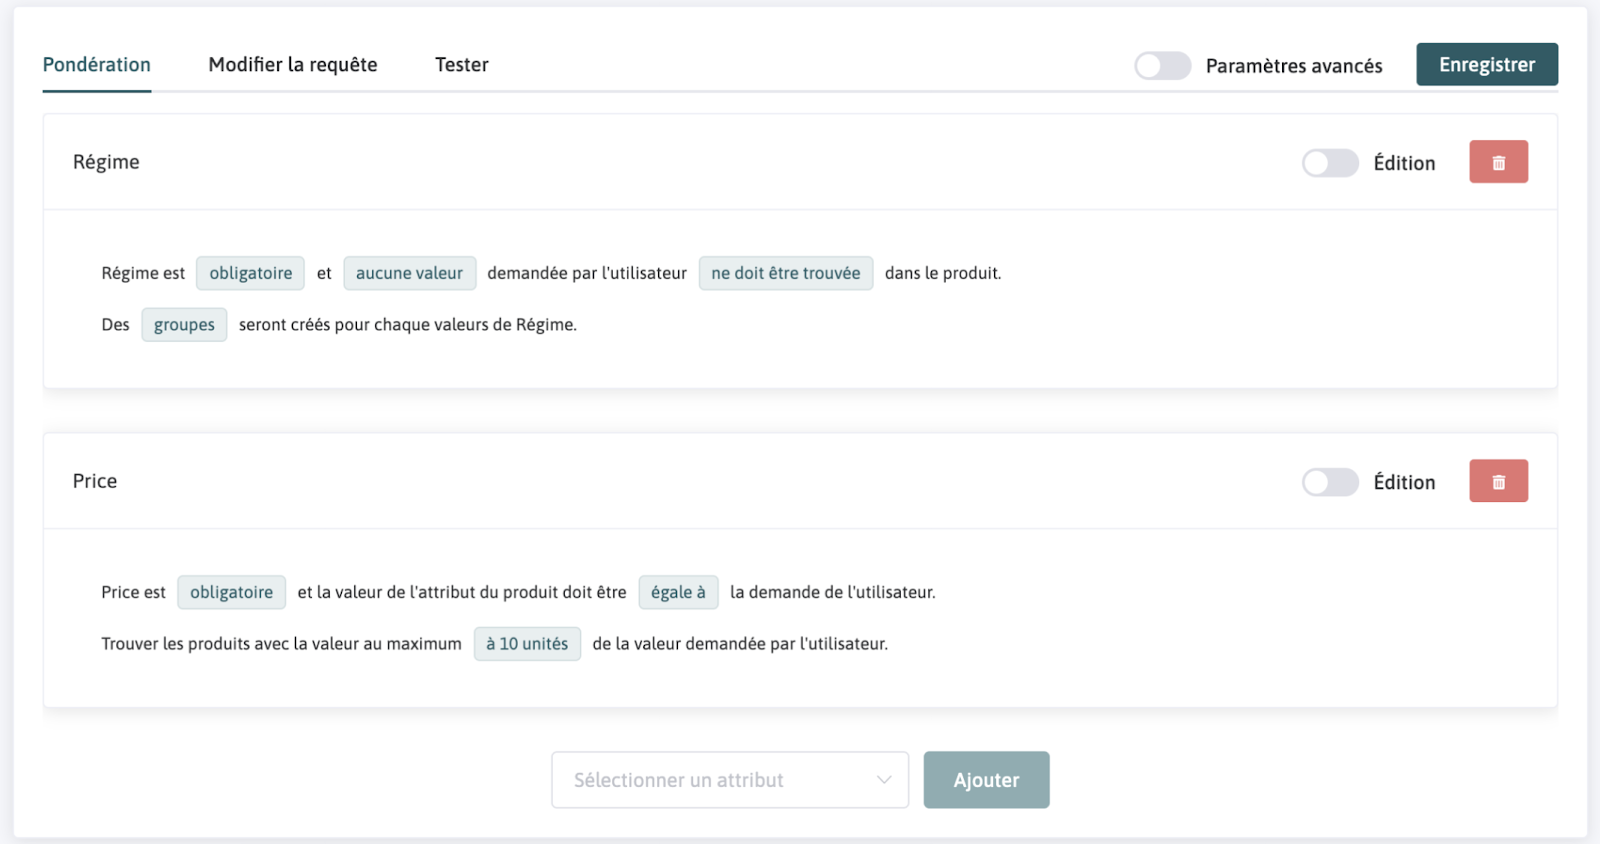Click the Régime card title
1600x844 pixels.
[x=106, y=162]
